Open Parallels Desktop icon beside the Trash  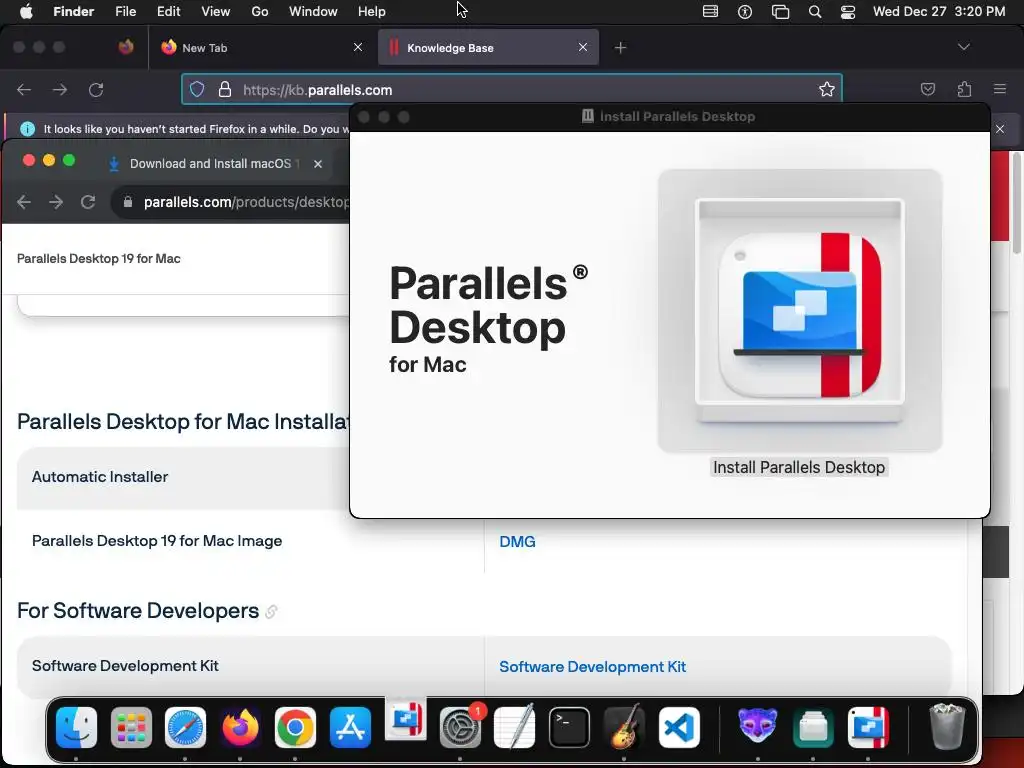[868, 728]
